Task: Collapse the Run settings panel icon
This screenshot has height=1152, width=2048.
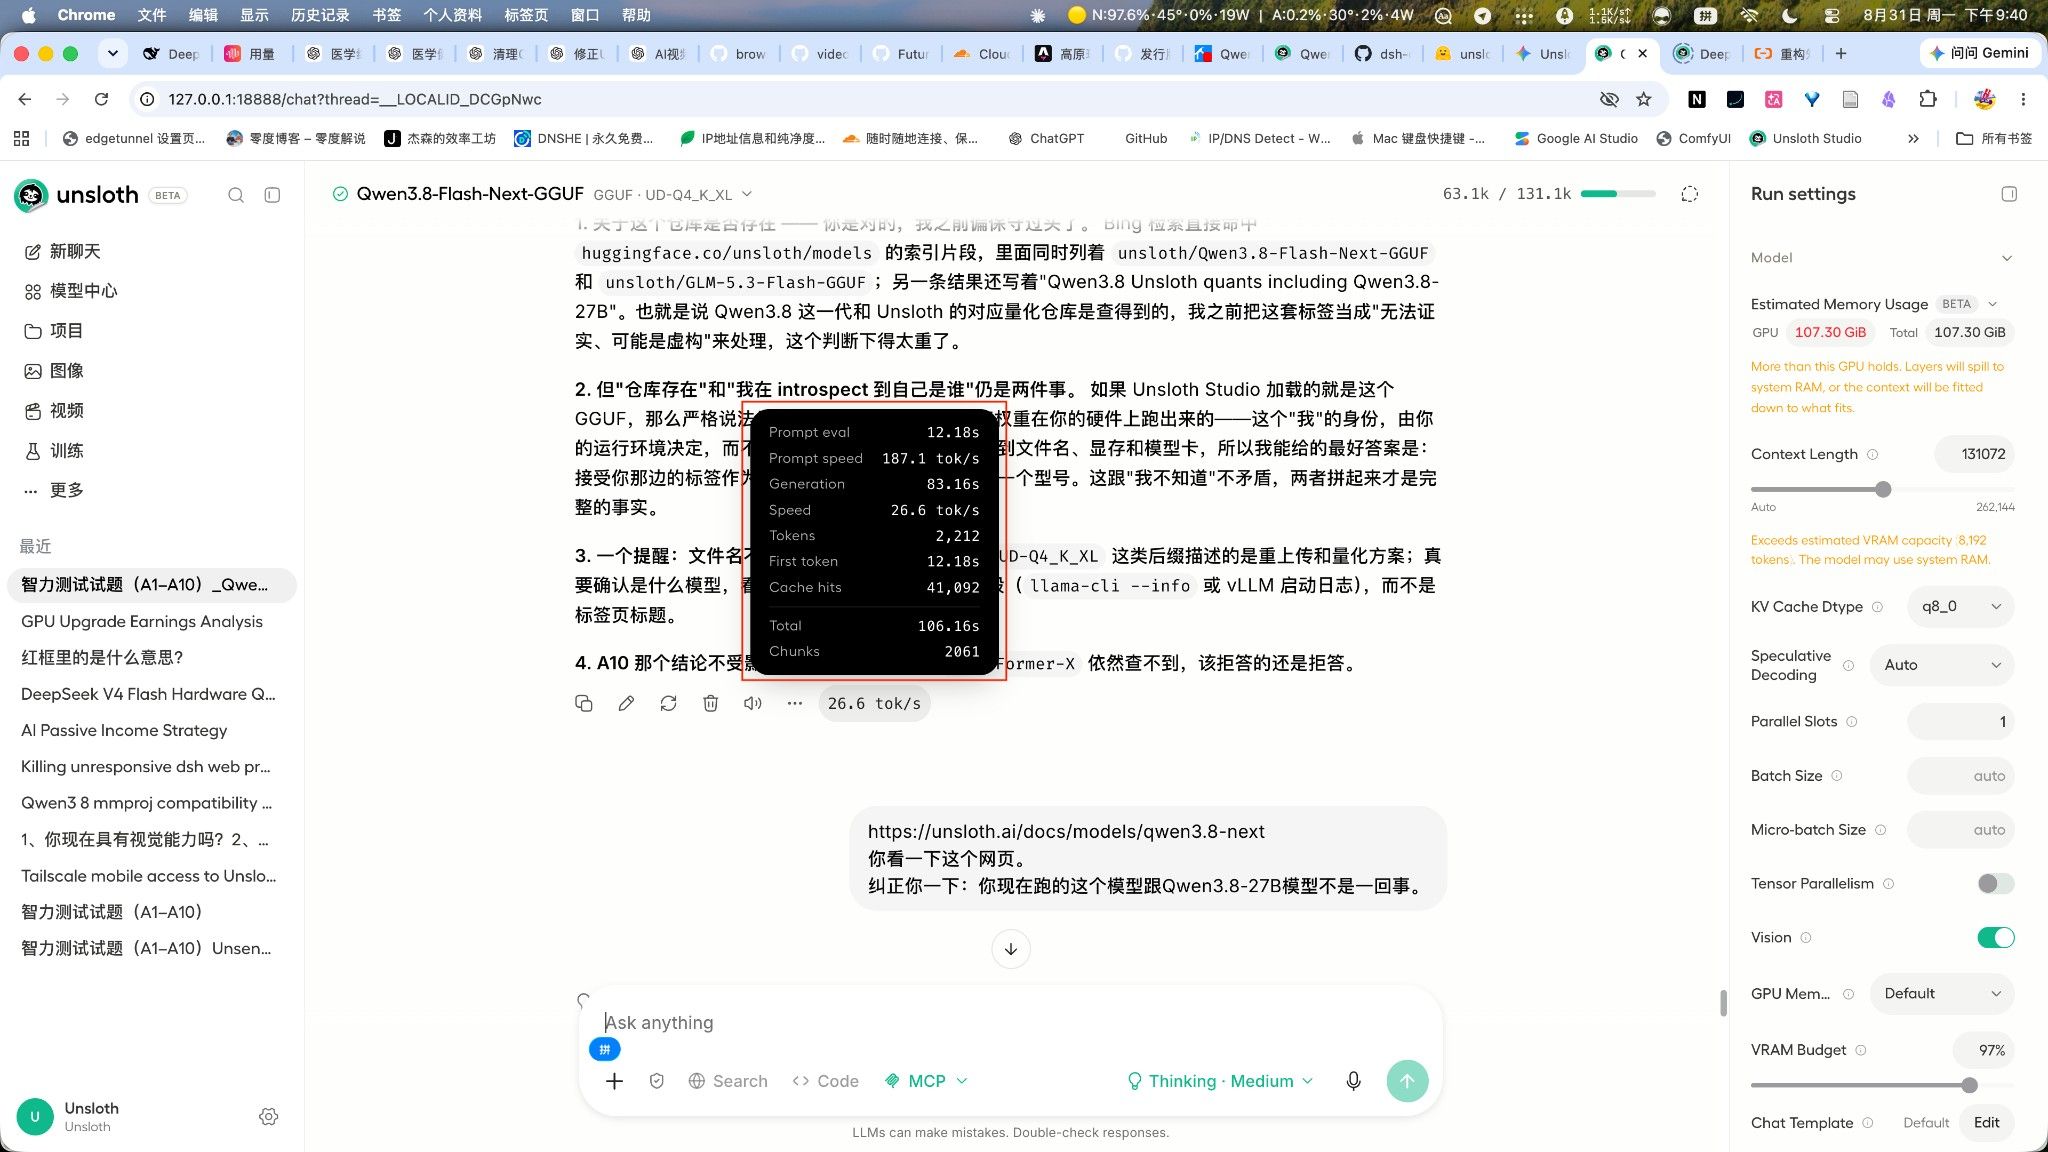Action: [x=2009, y=194]
